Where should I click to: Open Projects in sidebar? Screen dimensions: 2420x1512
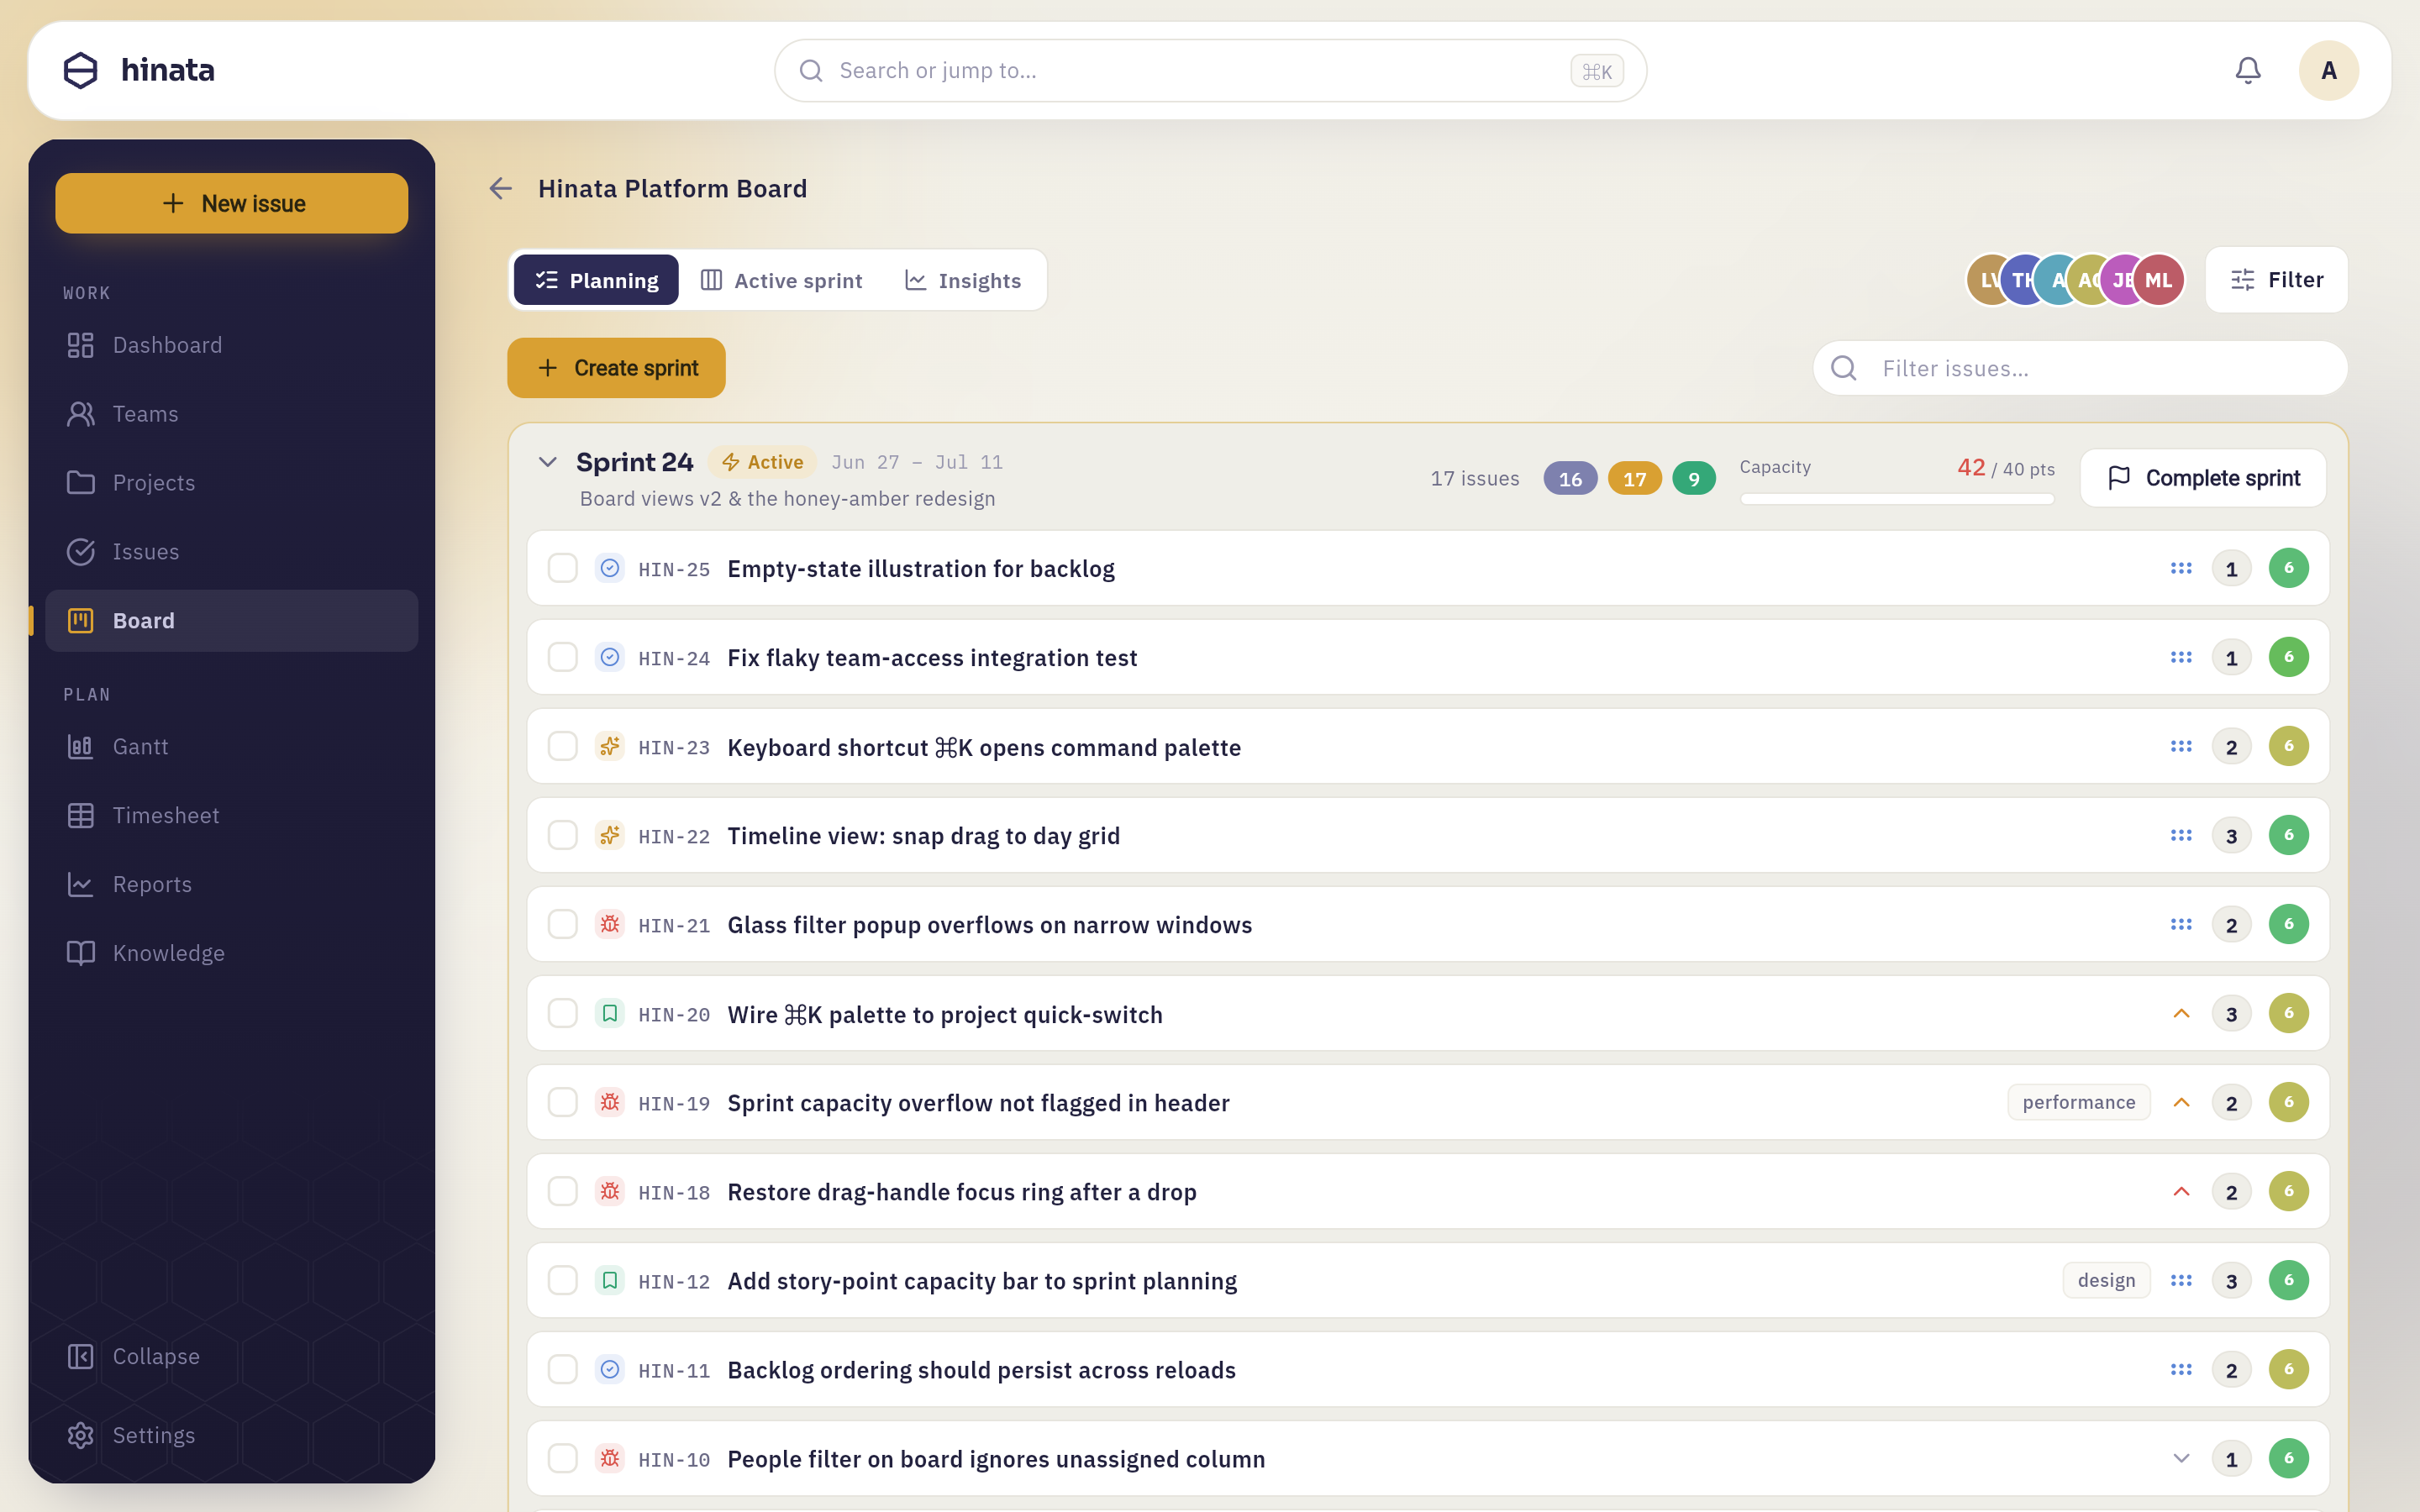tap(232, 483)
